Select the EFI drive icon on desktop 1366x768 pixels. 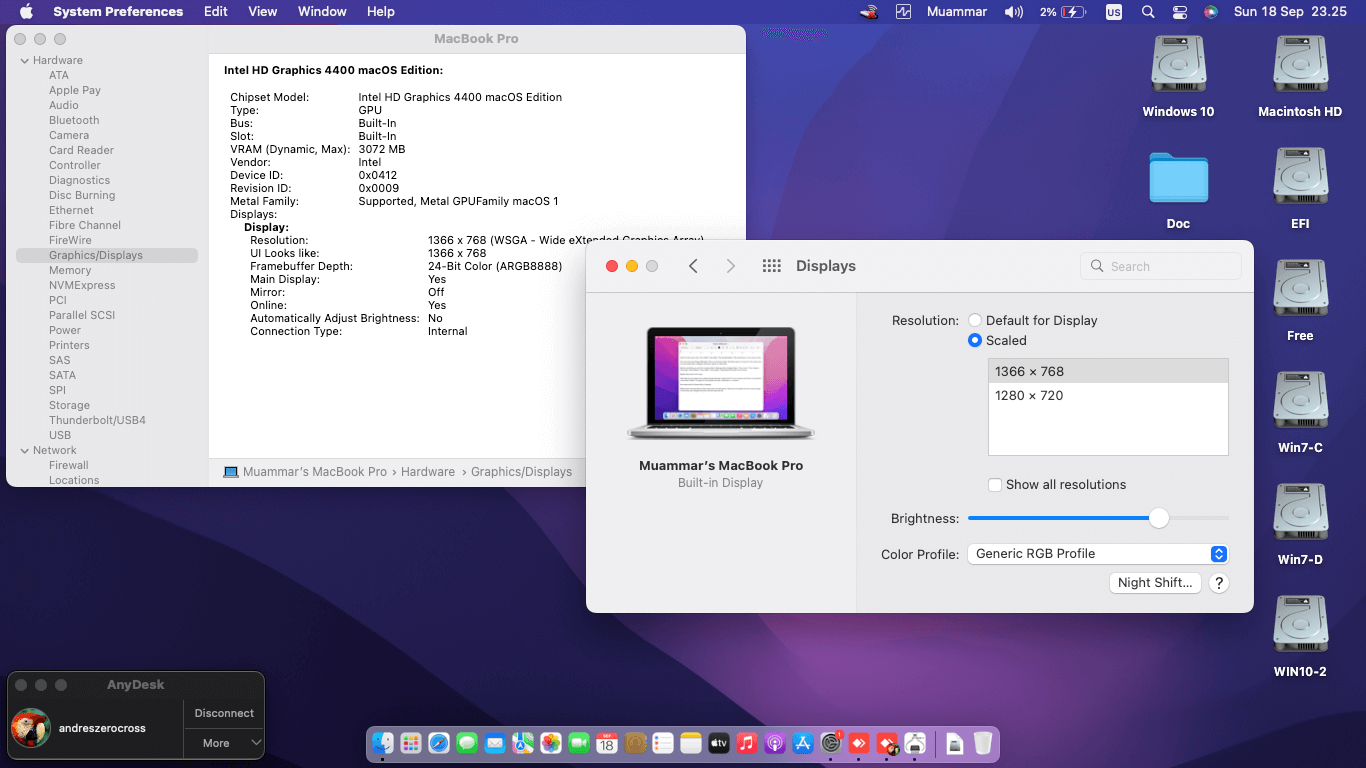click(x=1300, y=178)
